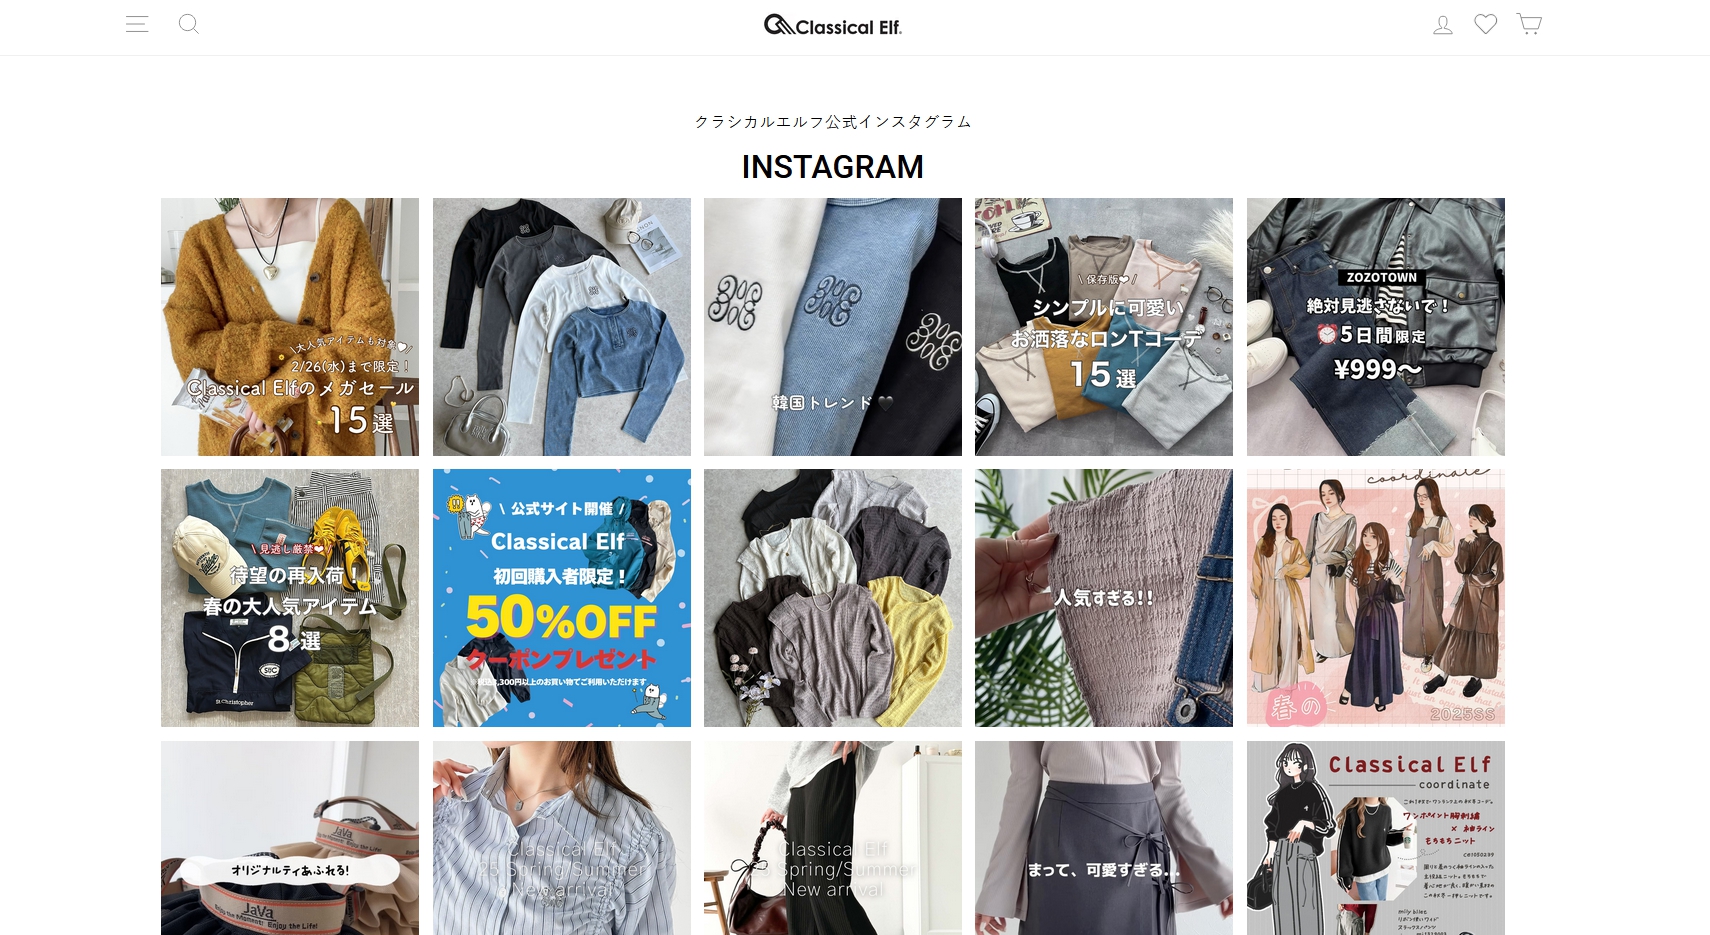The height and width of the screenshot is (935, 1710).
Task: View the 春の大人気アイテム 8選 post
Action: pyautogui.click(x=290, y=598)
